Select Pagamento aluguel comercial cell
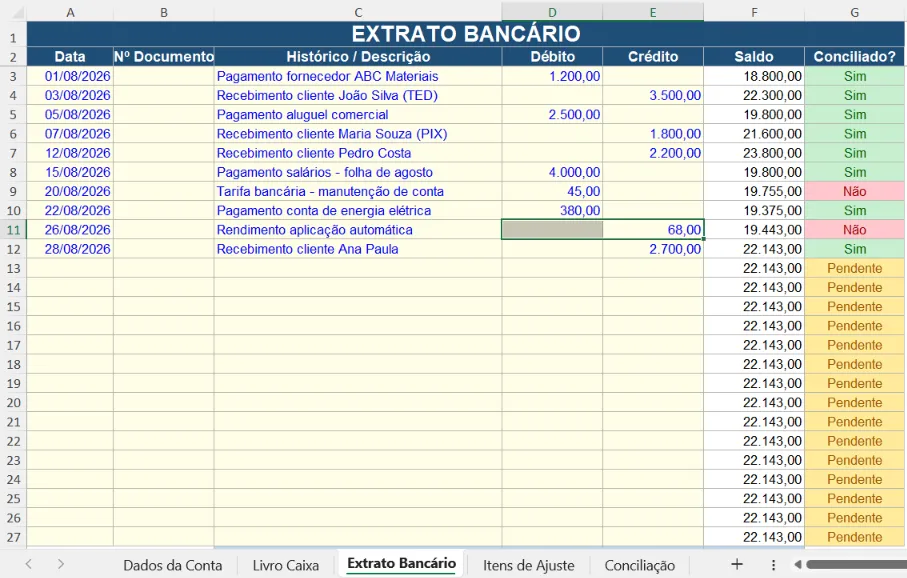 click(358, 115)
